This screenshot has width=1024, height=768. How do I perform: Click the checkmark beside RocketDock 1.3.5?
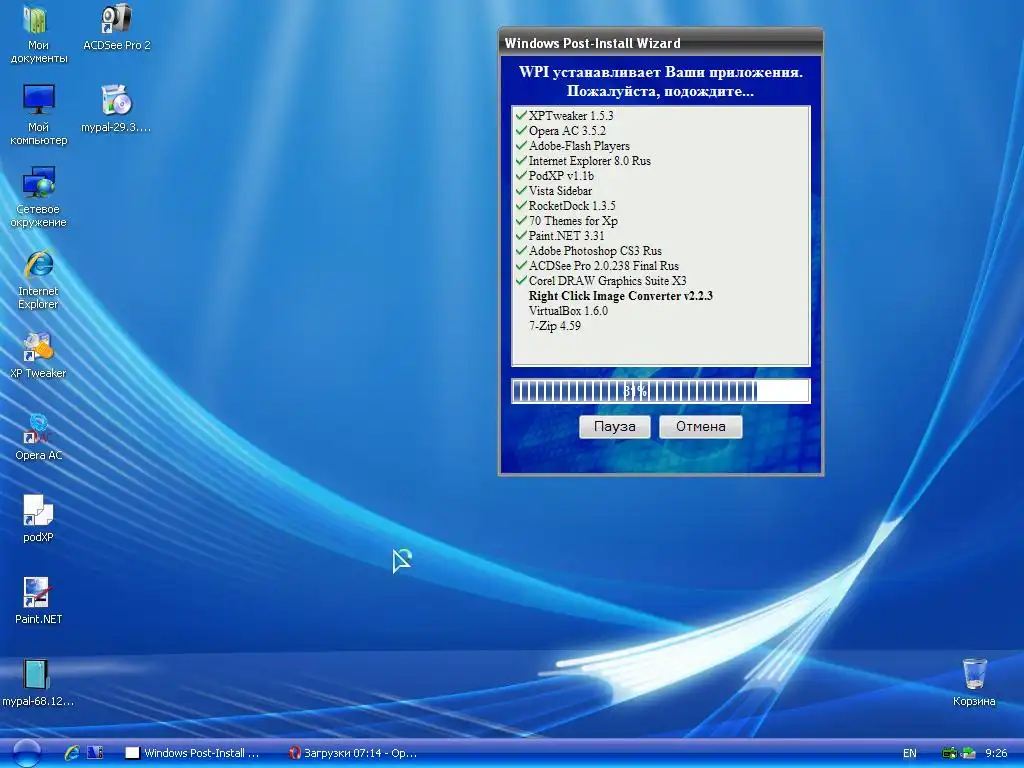coord(520,205)
